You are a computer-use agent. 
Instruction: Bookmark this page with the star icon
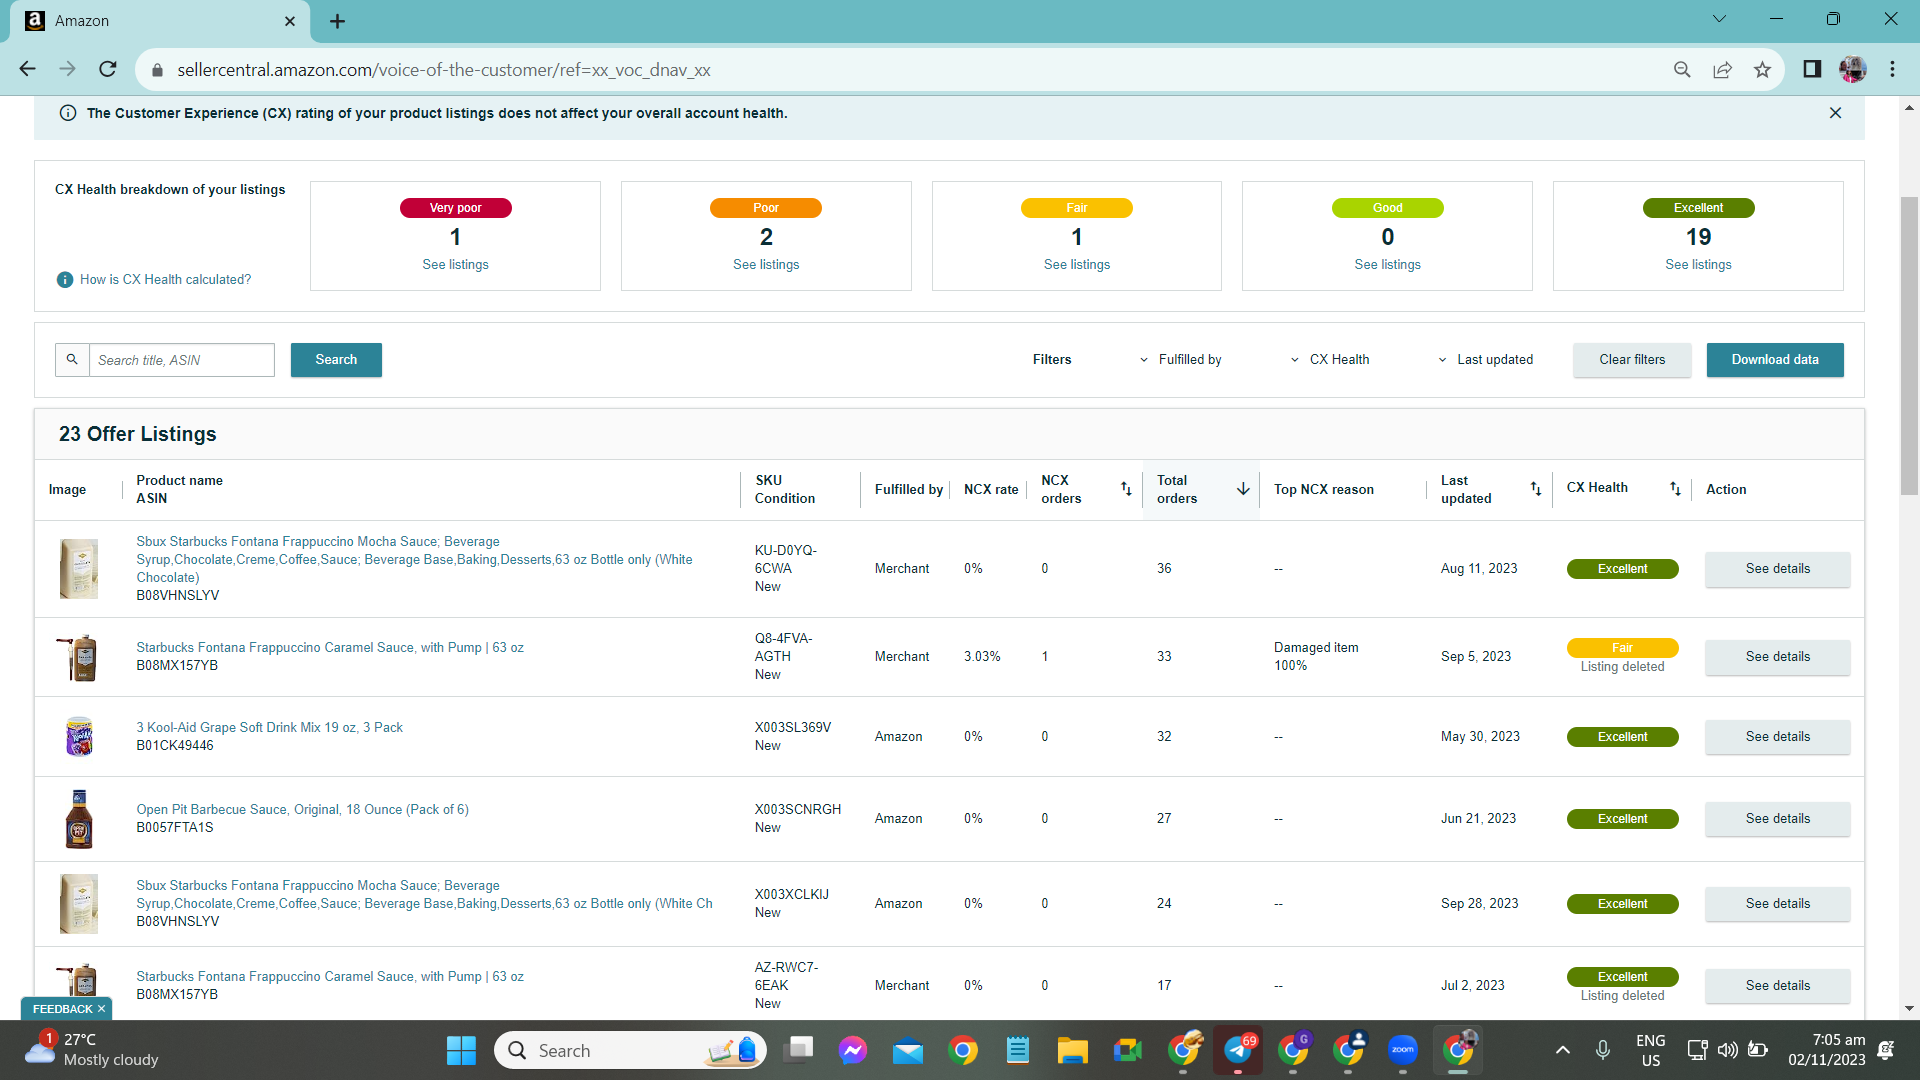coord(1762,69)
